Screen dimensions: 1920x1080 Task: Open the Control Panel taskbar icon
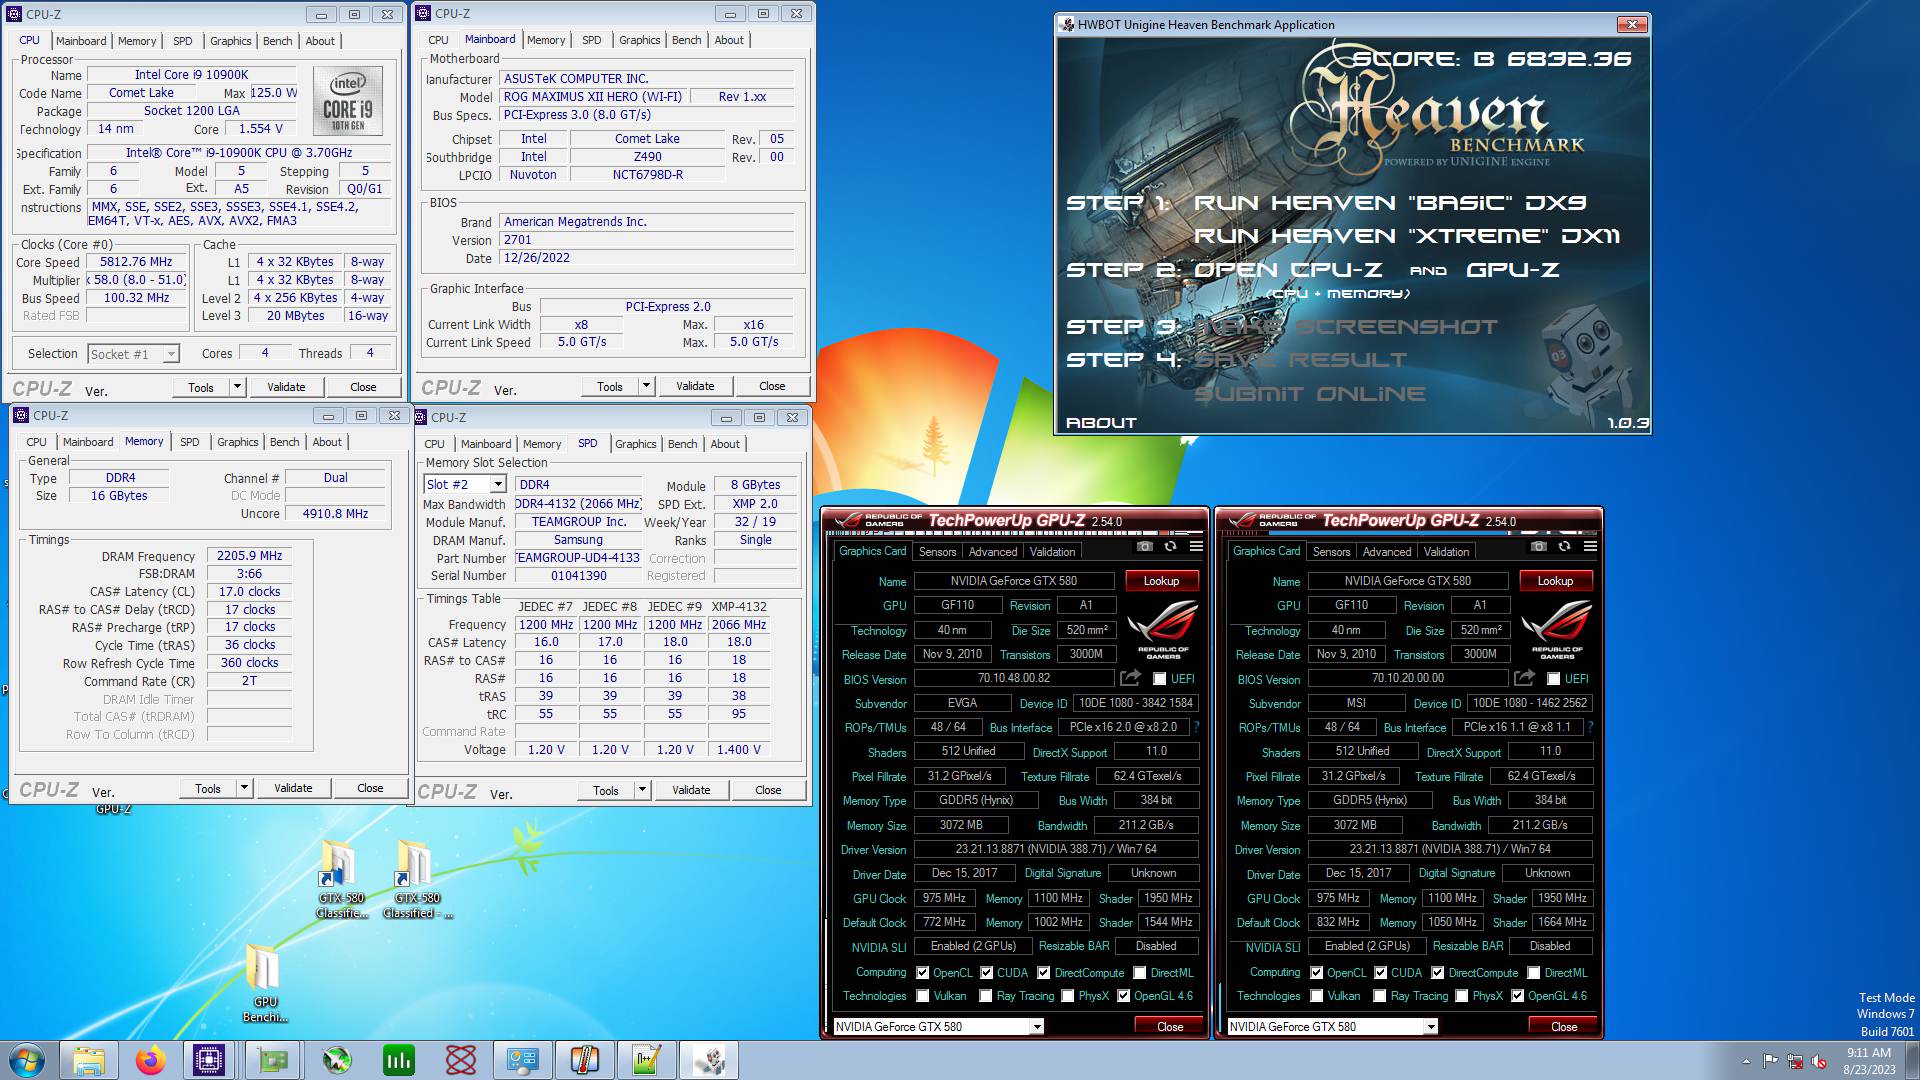(x=523, y=1060)
